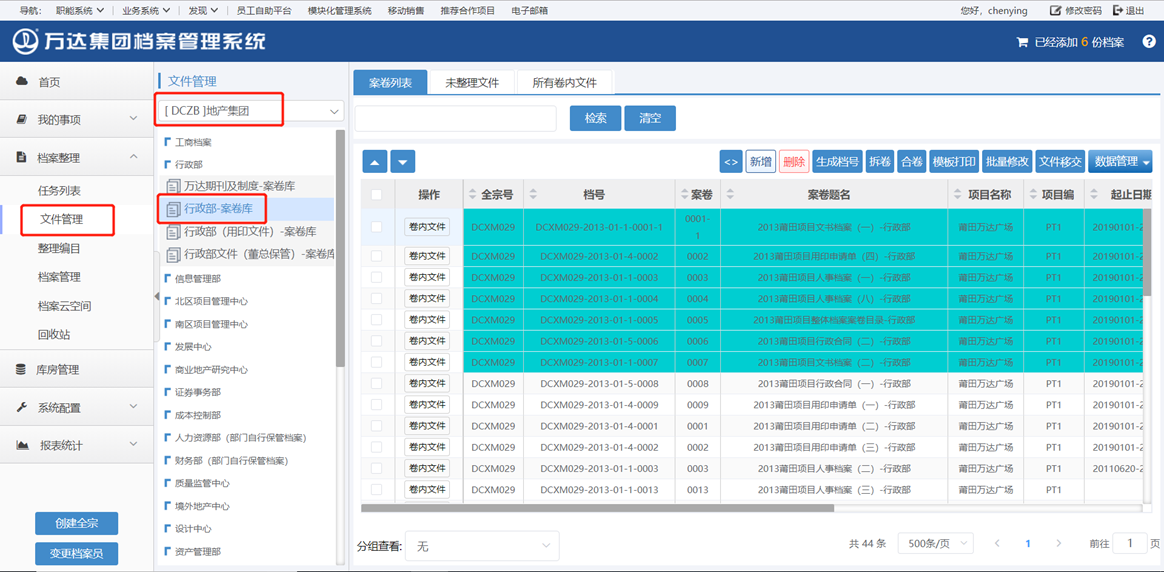Click the 修改密码 edit icon
Image resolution: width=1164 pixels, height=572 pixels.
click(x=1055, y=11)
